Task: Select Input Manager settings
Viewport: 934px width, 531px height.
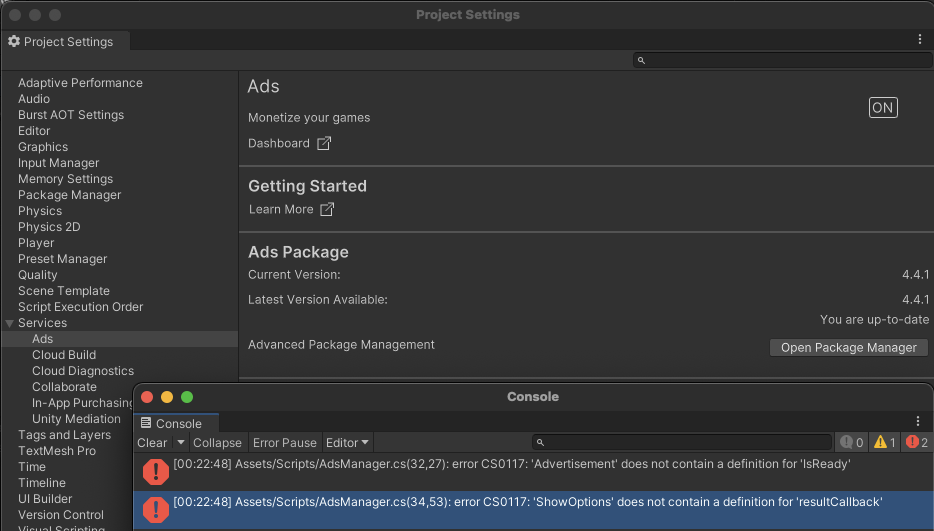Action: click(58, 163)
